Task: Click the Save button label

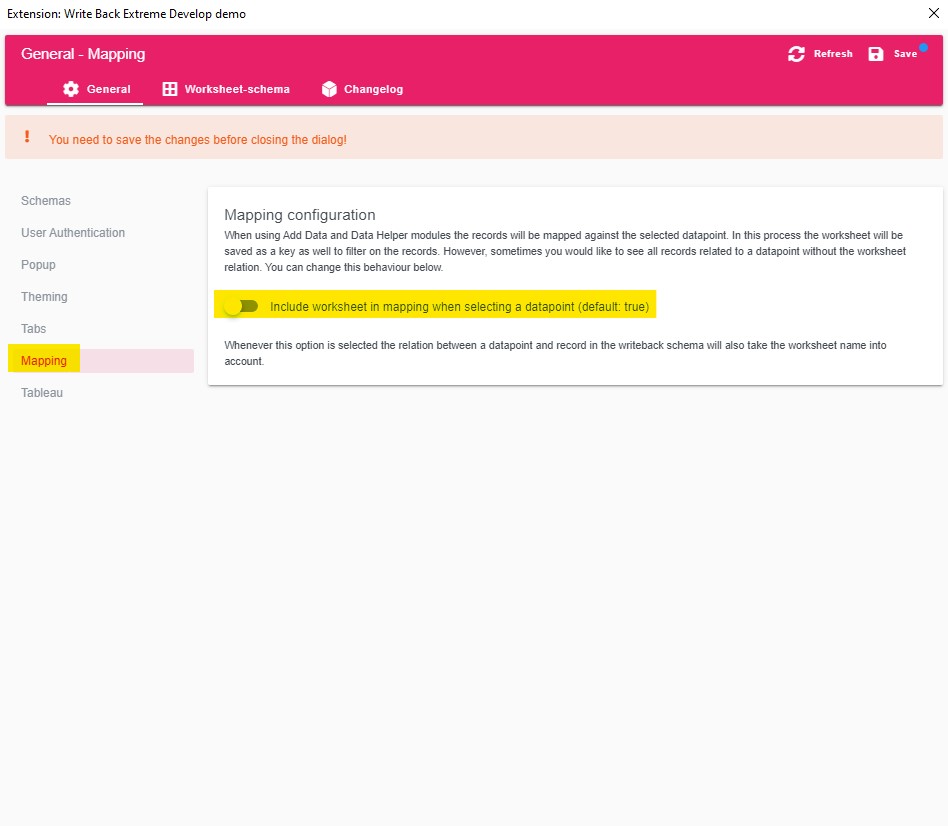Action: click(x=905, y=54)
